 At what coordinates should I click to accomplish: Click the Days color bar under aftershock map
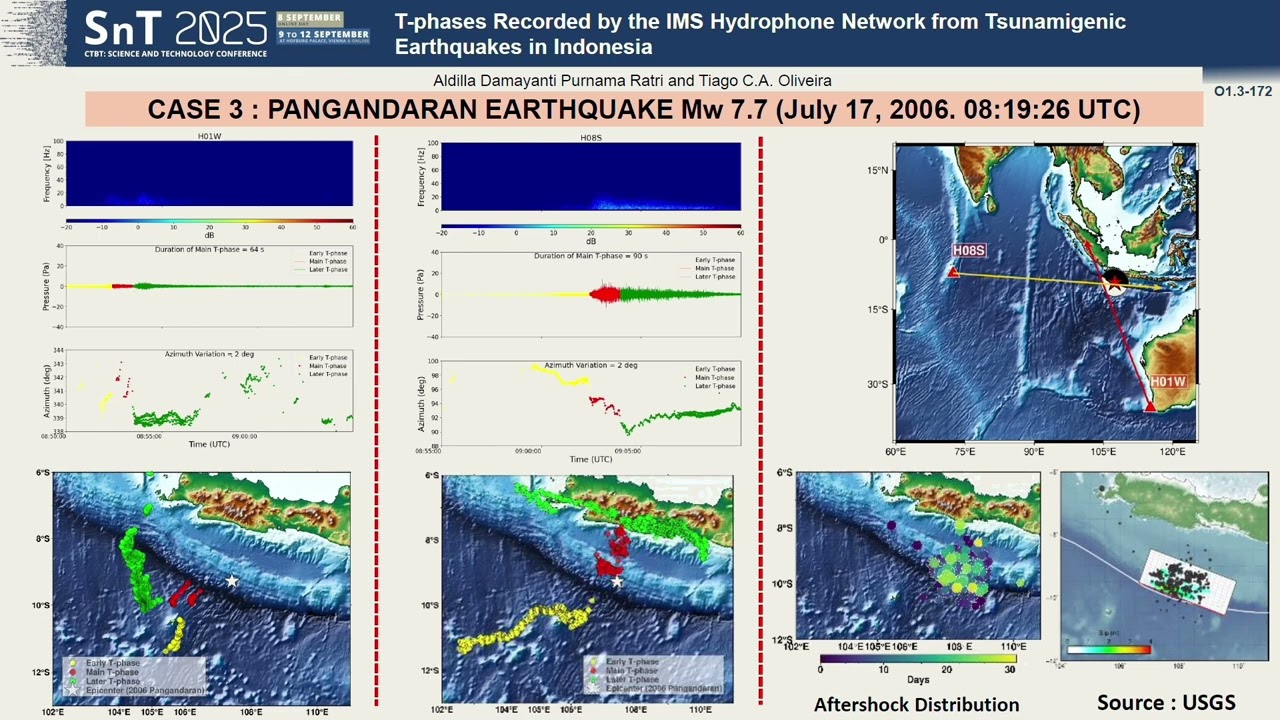pos(918,658)
